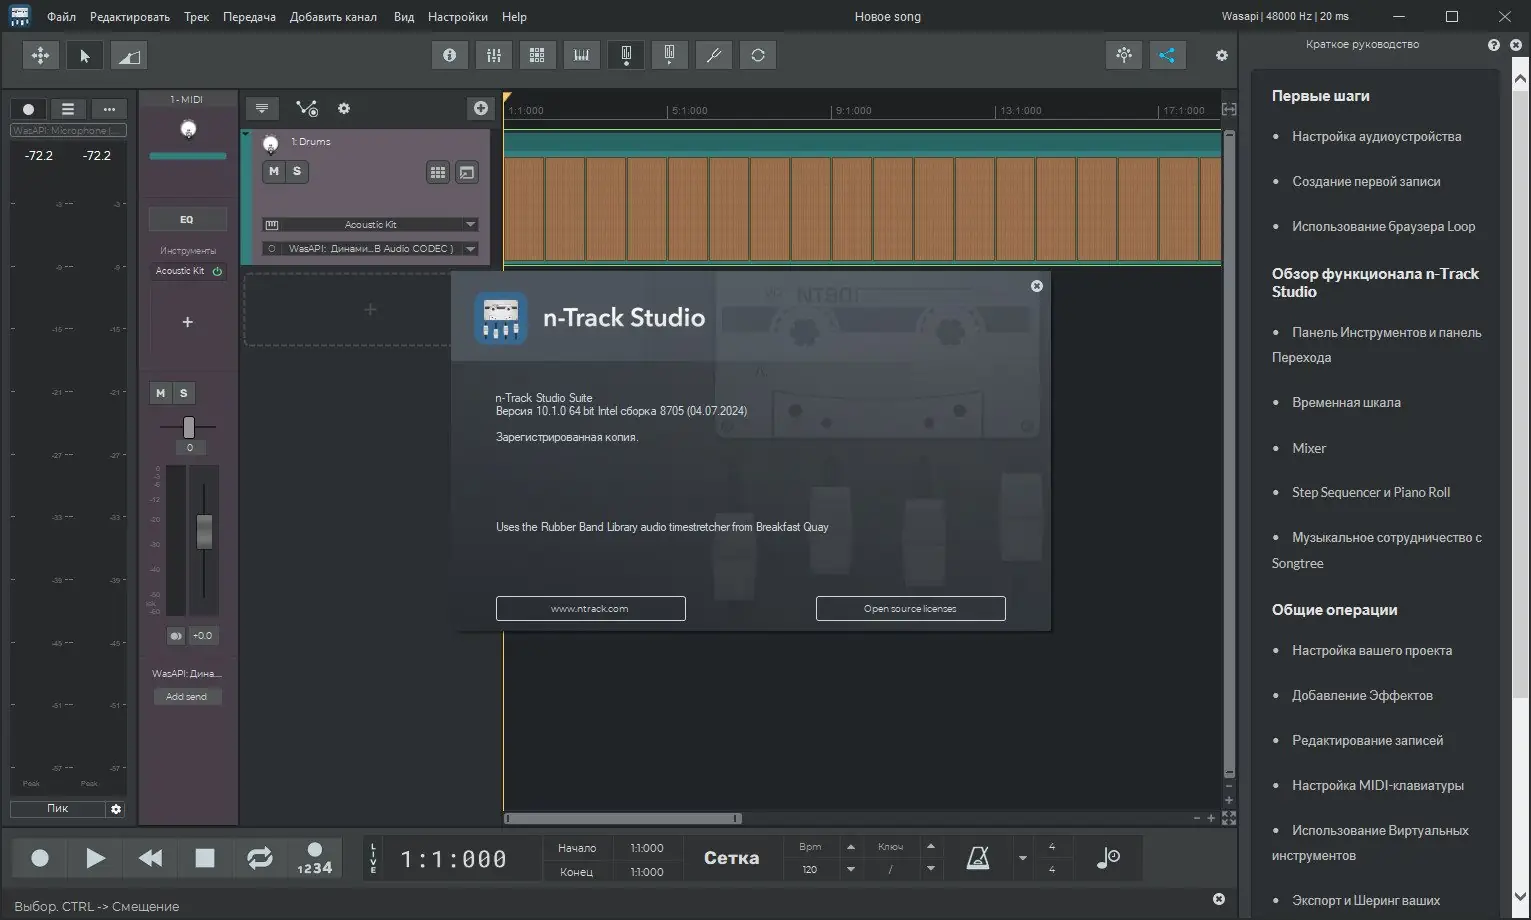Expand the Acoustic Kit instrument dropdown
1531x920 pixels.
click(470, 225)
